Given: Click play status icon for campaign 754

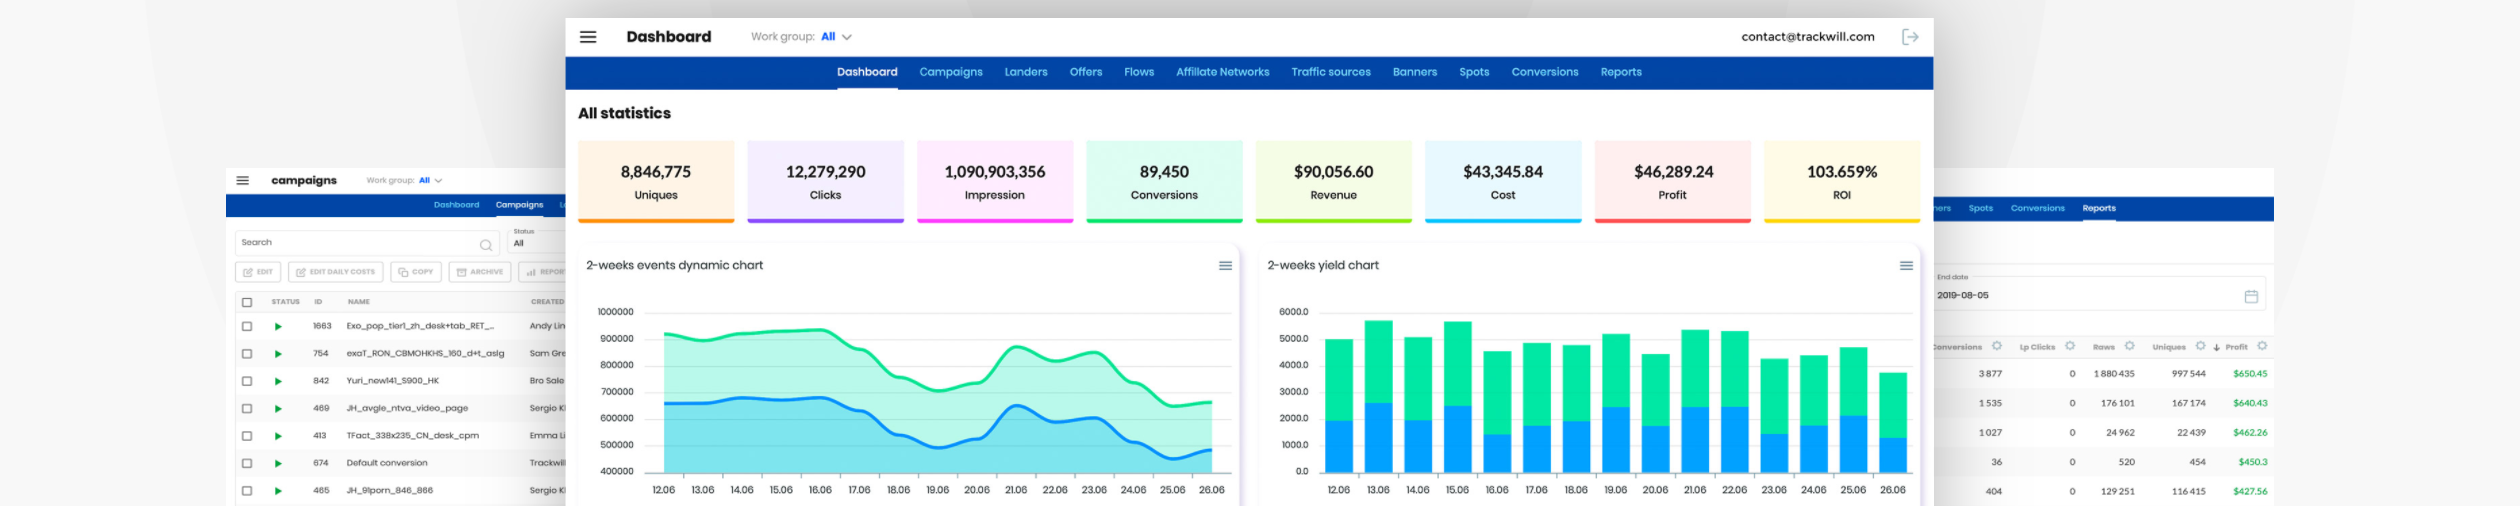Looking at the screenshot, I should 278,354.
